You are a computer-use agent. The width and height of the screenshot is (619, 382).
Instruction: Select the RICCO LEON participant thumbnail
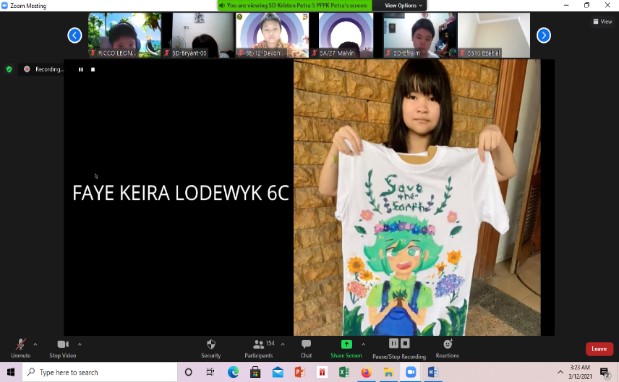[x=124, y=35]
